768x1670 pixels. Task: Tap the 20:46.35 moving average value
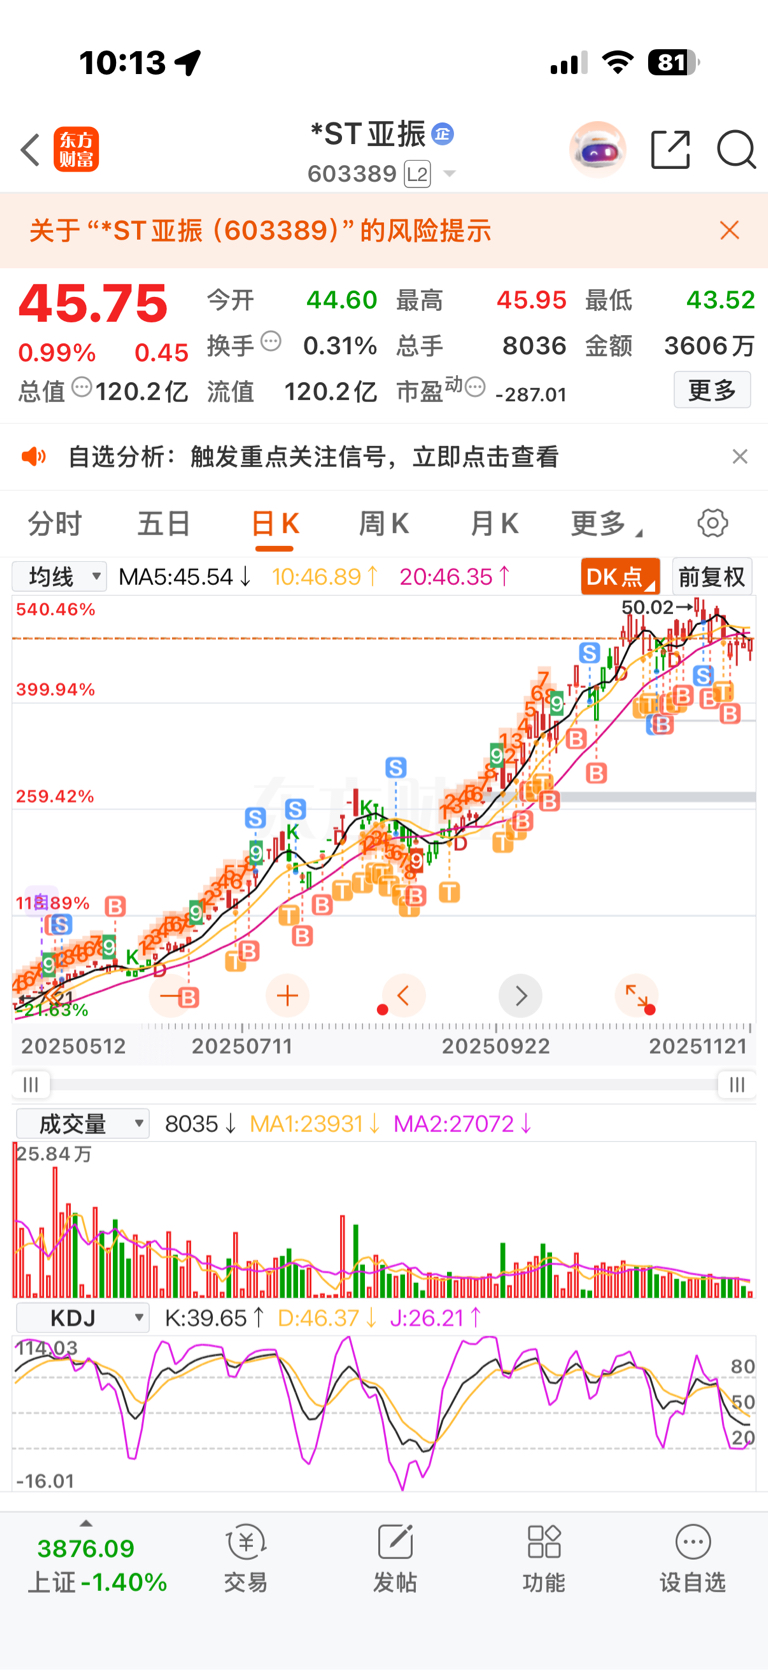(456, 577)
